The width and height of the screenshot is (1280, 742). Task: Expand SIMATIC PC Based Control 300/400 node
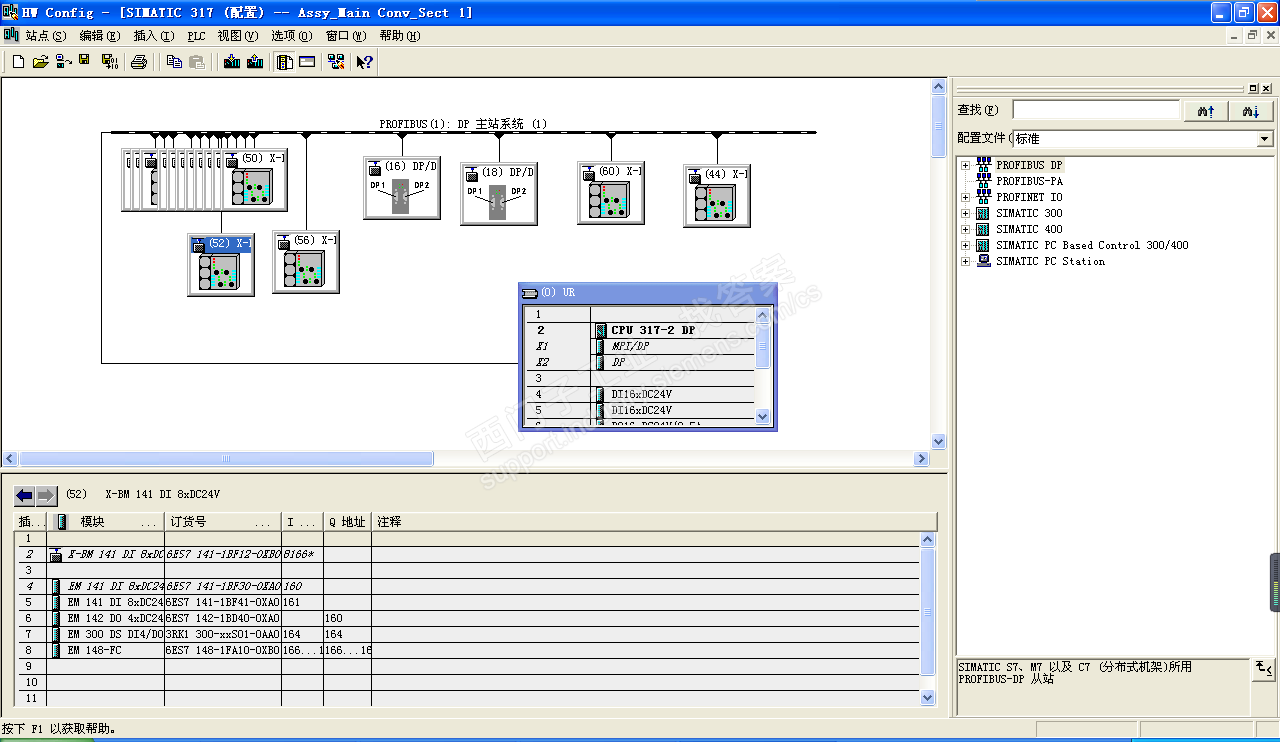(x=965, y=245)
